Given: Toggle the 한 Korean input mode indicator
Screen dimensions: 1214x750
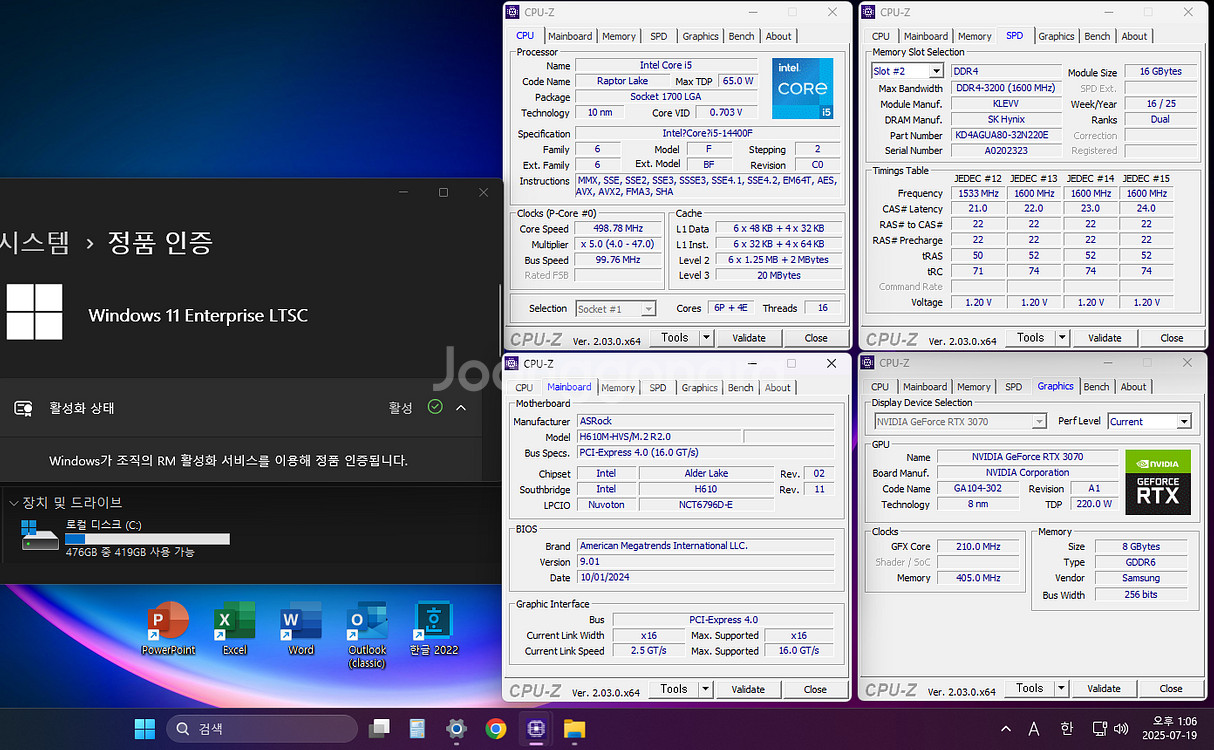Looking at the screenshot, I should tap(1066, 728).
